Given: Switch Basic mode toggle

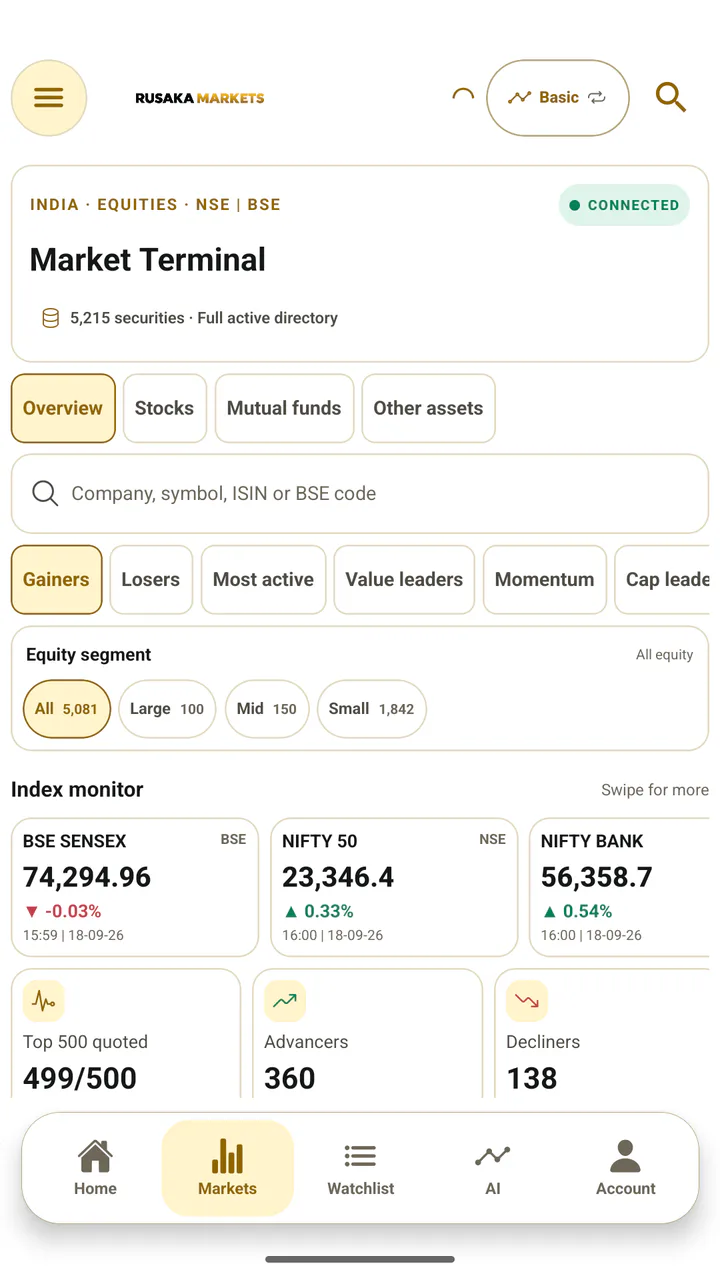Looking at the screenshot, I should coord(558,98).
